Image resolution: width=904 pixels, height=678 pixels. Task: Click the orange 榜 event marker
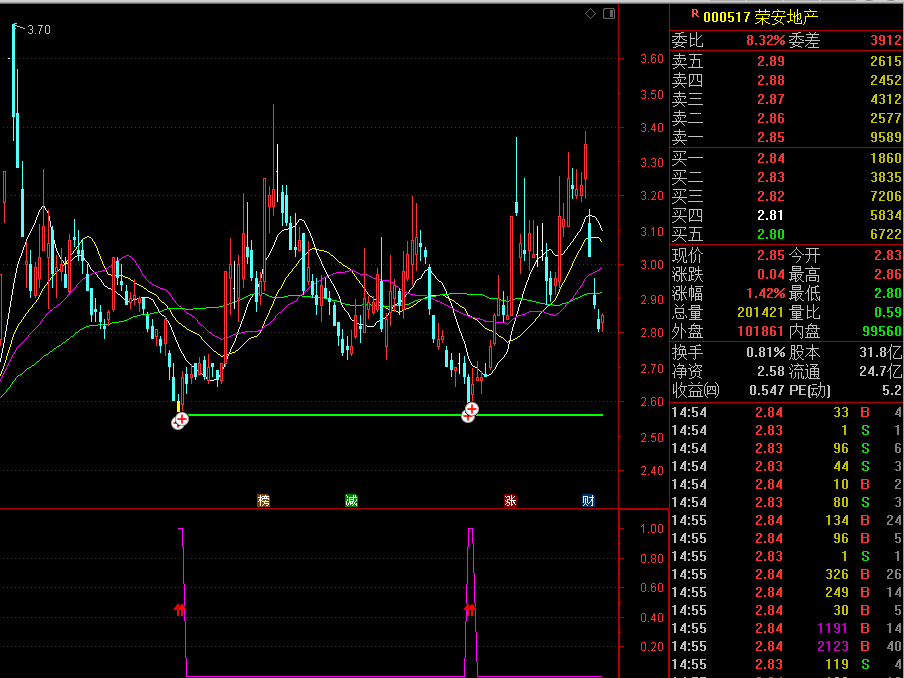[x=264, y=500]
